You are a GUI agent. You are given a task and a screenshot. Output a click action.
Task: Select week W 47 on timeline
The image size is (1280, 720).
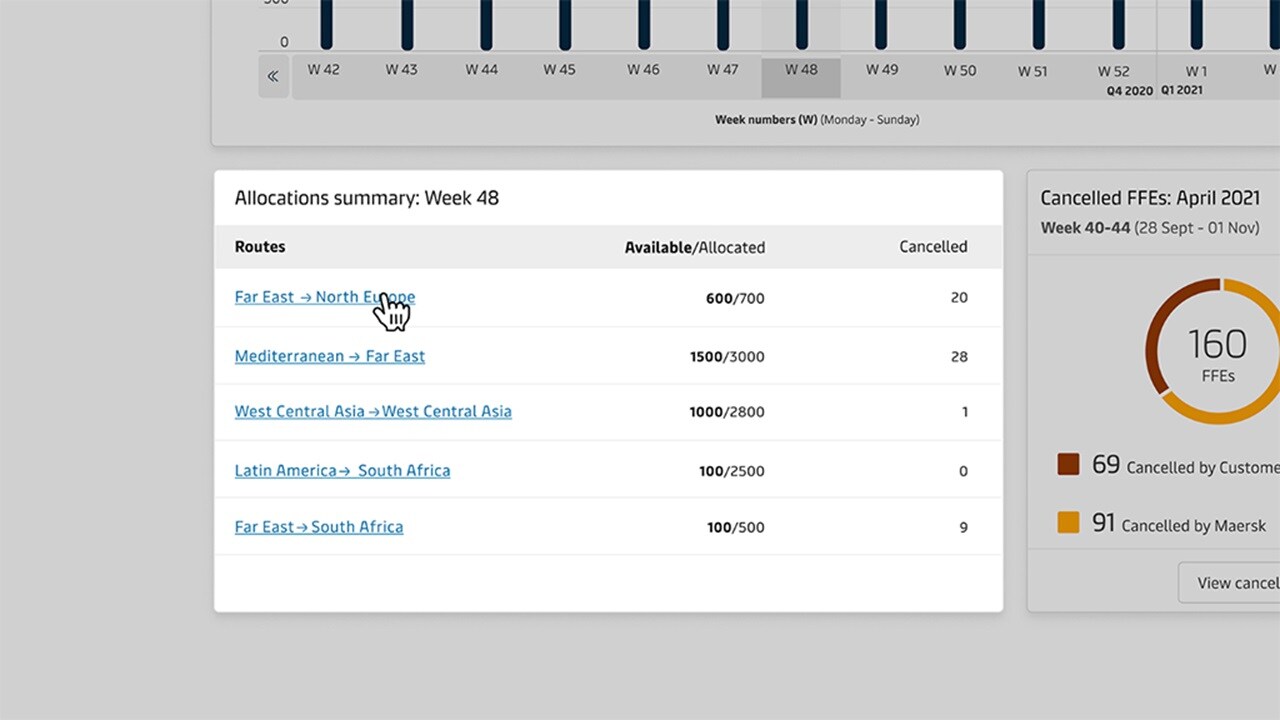pos(722,70)
